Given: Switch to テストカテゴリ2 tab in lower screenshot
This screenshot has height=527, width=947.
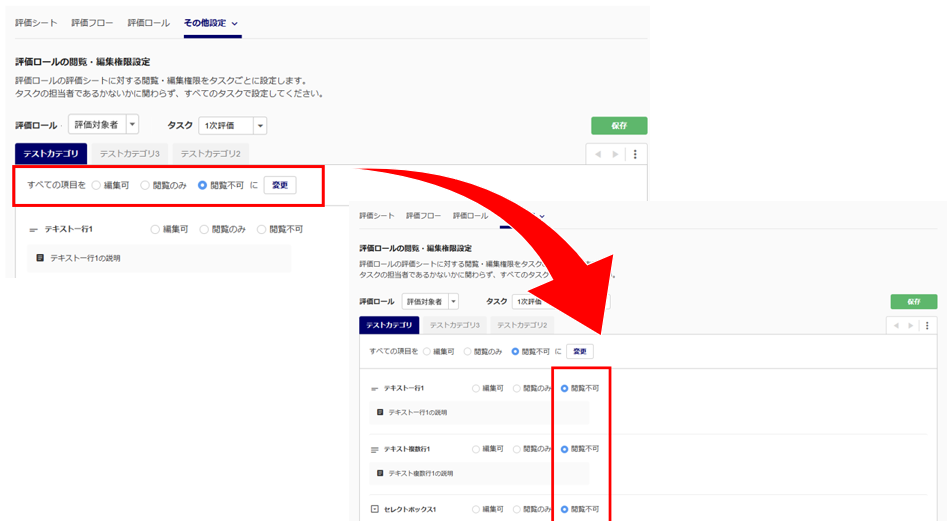Looking at the screenshot, I should point(522,325).
